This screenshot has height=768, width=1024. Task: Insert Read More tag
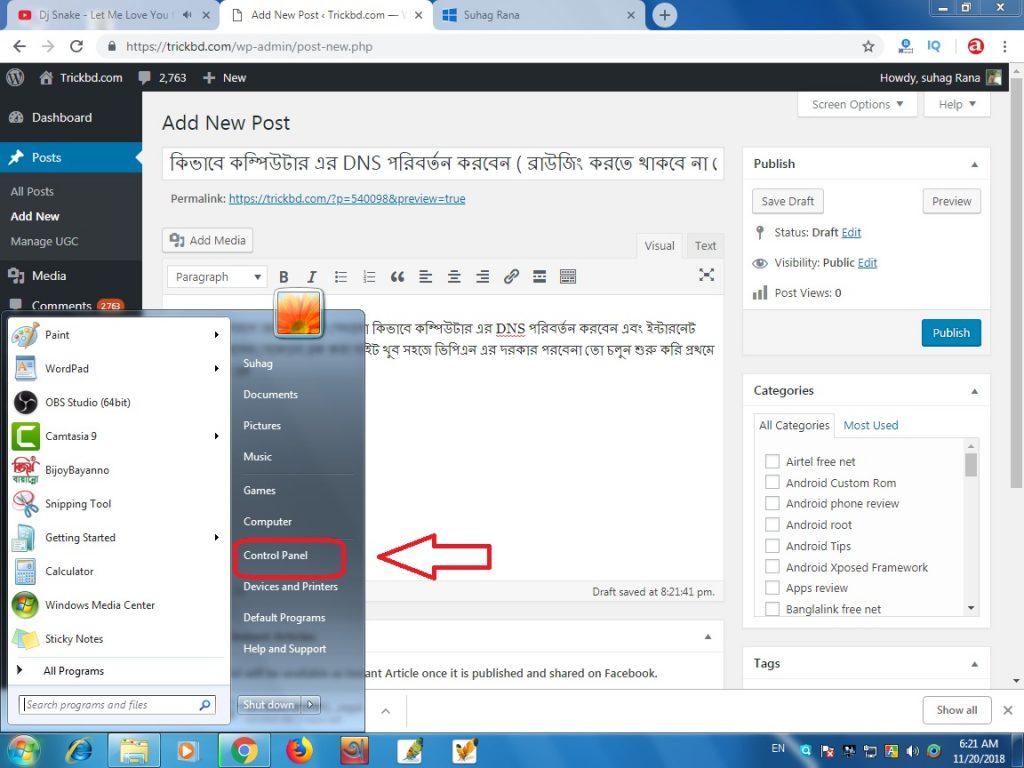pyautogui.click(x=539, y=277)
